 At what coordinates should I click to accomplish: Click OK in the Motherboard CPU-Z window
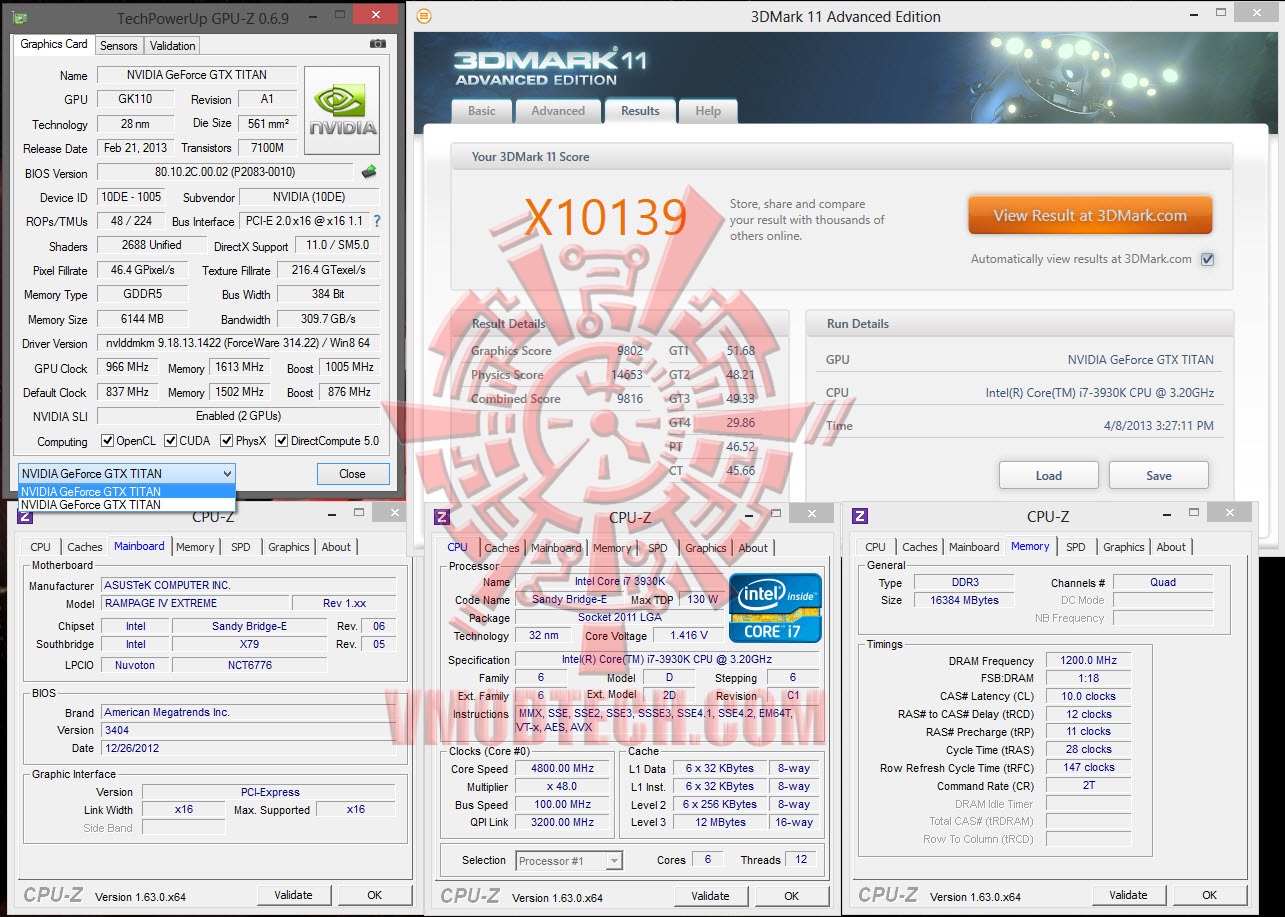click(x=375, y=895)
